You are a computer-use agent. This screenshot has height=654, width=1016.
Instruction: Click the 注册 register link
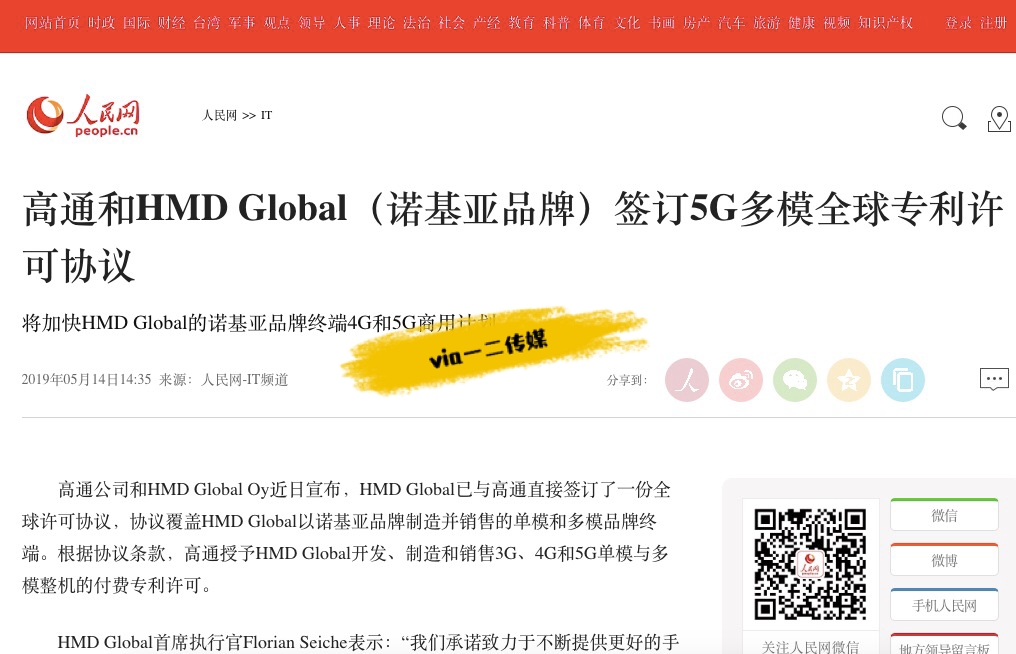coord(994,23)
